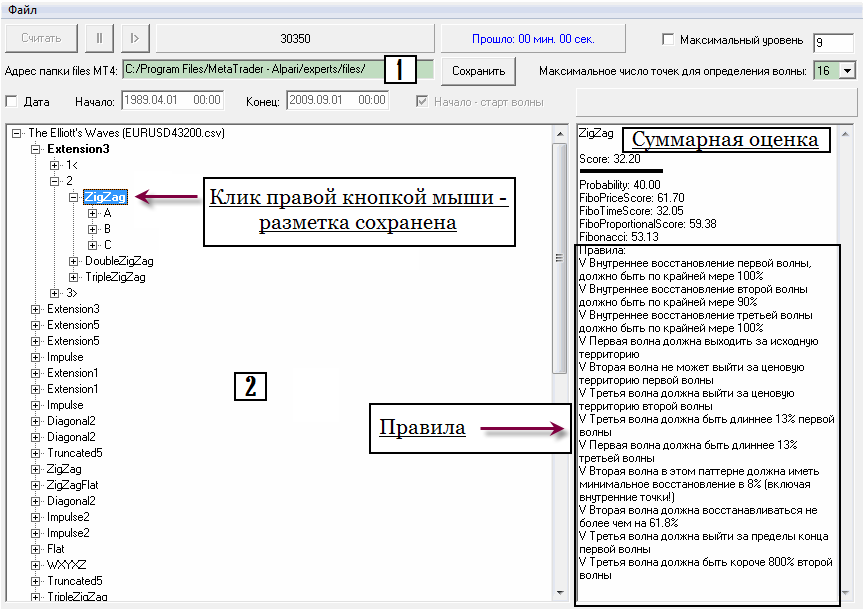The image size is (864, 610).
Task: Collapse the selected ZigZag node
Action: tap(73, 197)
